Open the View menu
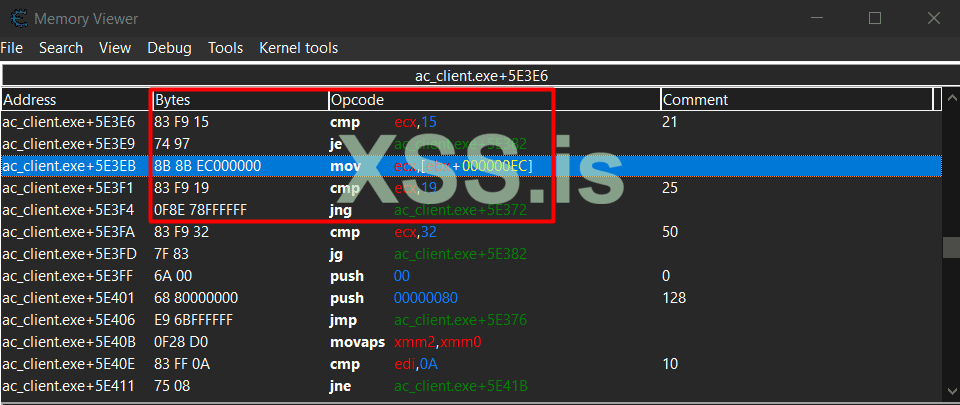The height and width of the screenshot is (405, 960). tap(114, 48)
